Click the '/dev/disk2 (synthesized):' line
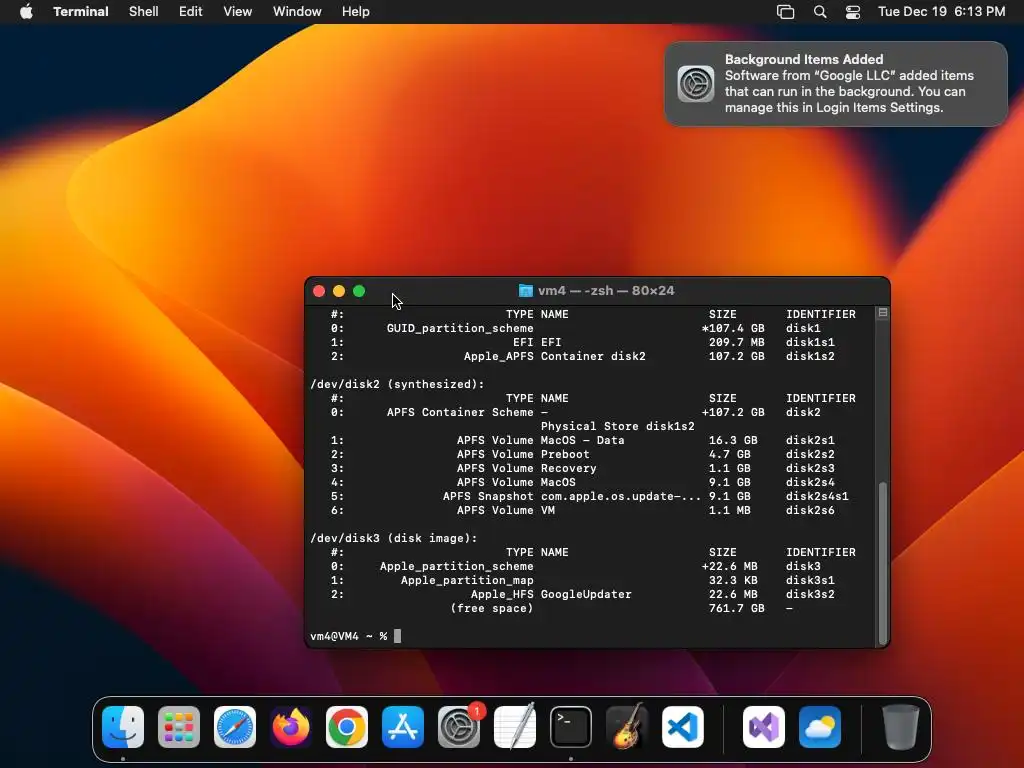Image resolution: width=1024 pixels, height=768 pixels. [x=398, y=384]
